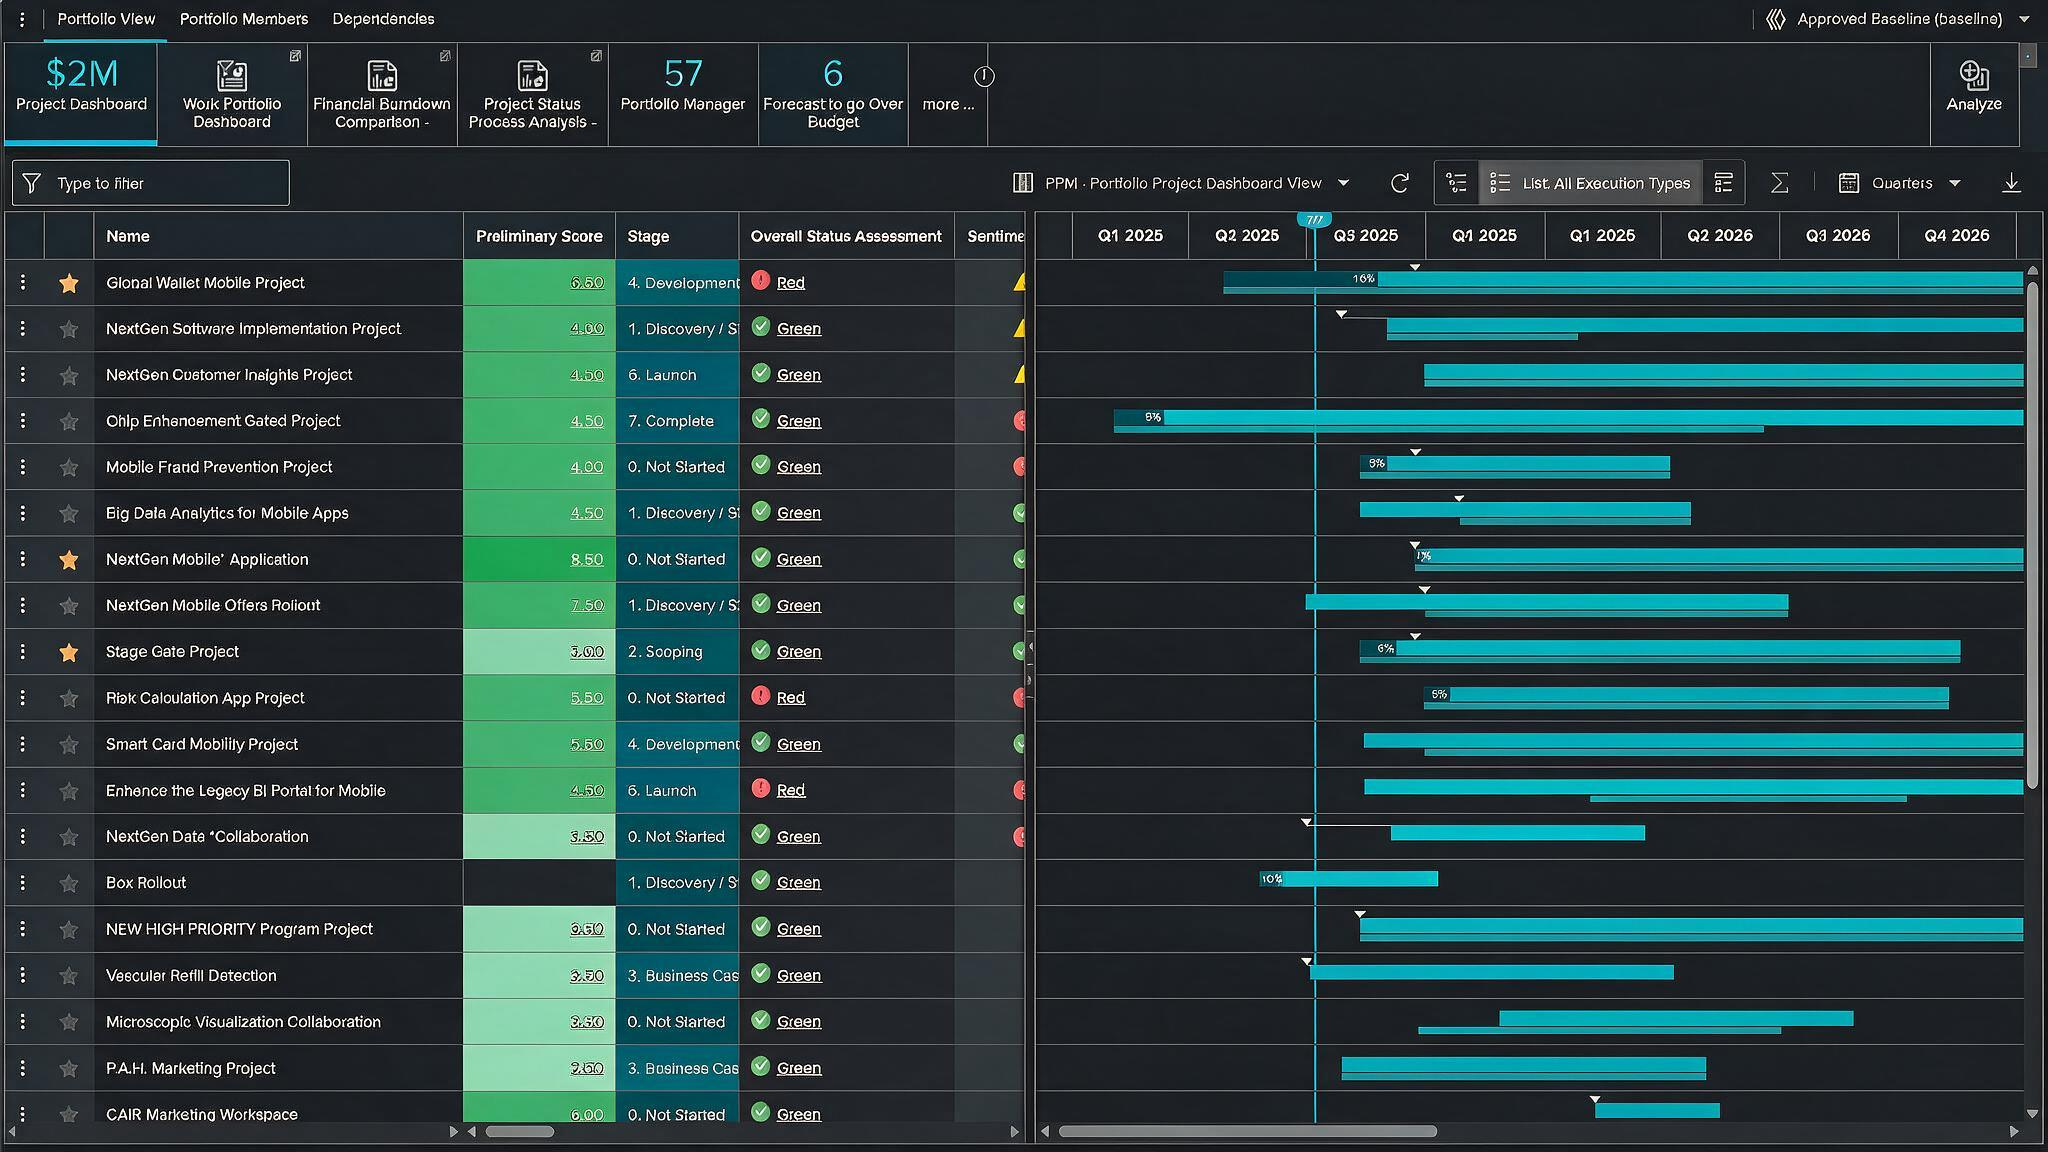Toggle favorite star for Box Rollout
The width and height of the screenshot is (2048, 1152).
pos(68,883)
